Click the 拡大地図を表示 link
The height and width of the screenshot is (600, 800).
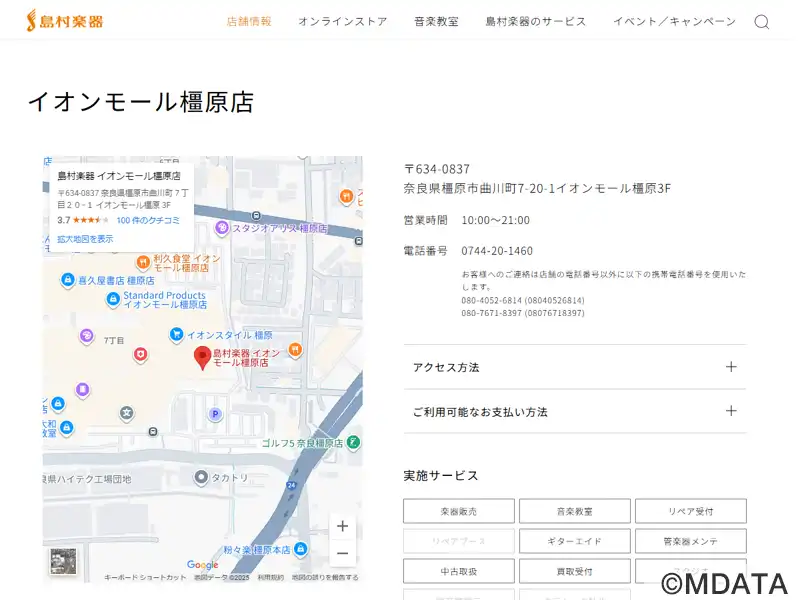85,239
